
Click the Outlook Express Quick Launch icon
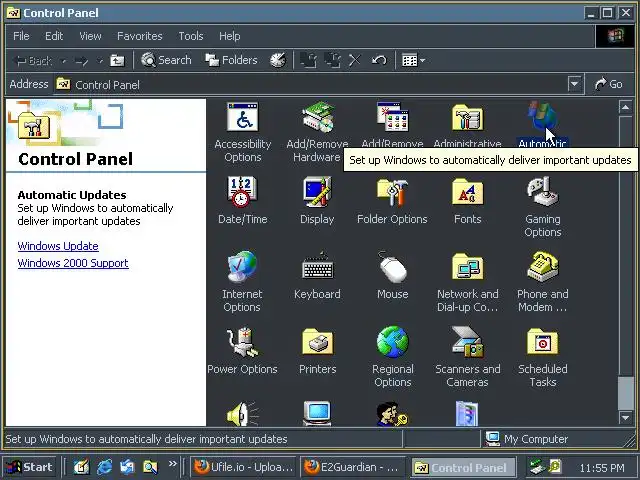[127, 467]
